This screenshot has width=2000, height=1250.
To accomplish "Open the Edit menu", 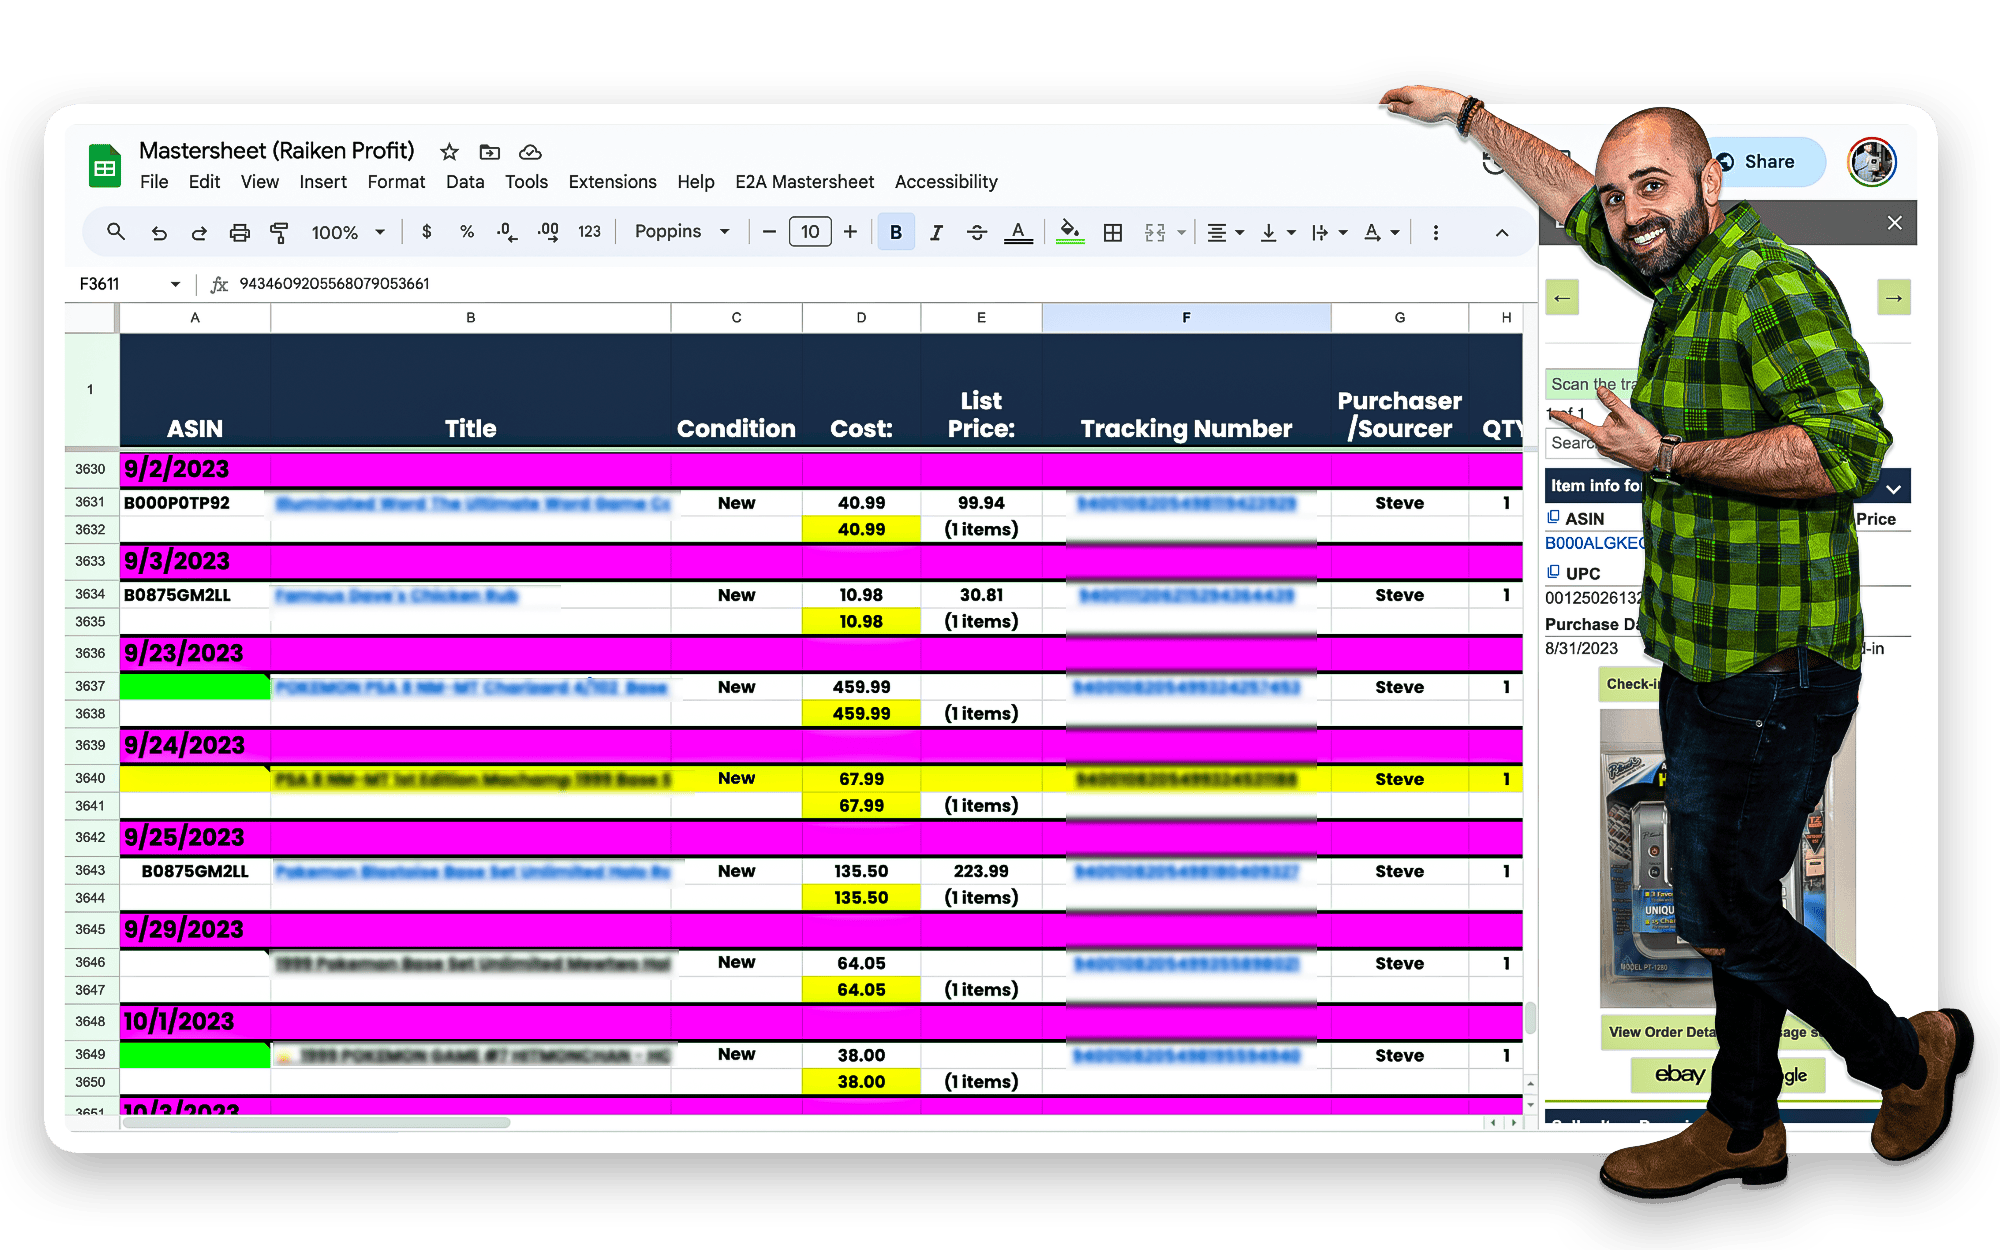I will [x=204, y=182].
